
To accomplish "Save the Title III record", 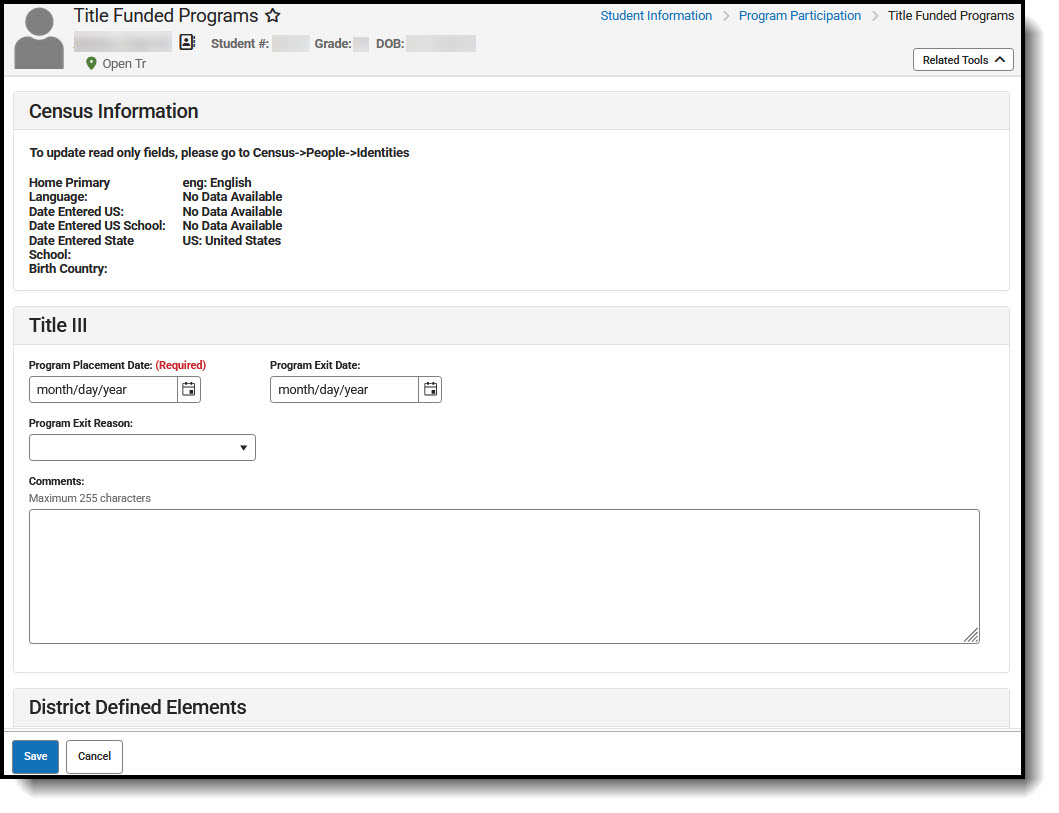I will [x=35, y=756].
